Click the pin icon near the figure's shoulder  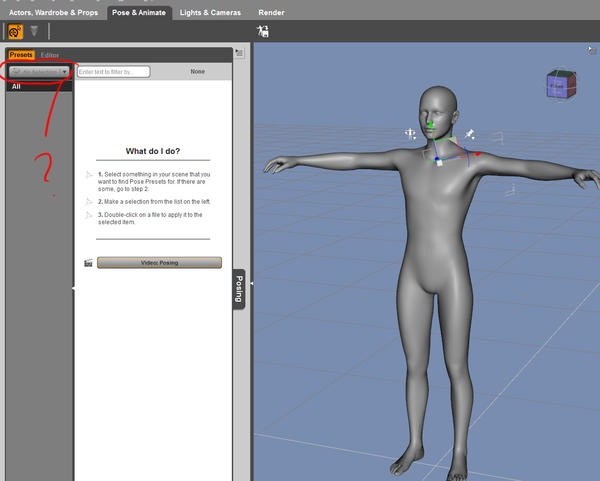470,134
